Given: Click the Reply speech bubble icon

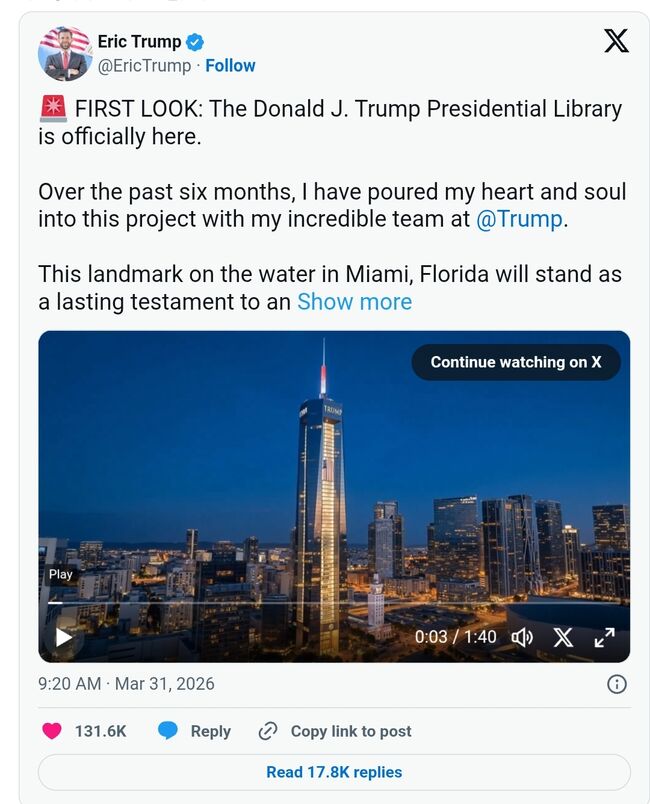Looking at the screenshot, I should click(168, 731).
